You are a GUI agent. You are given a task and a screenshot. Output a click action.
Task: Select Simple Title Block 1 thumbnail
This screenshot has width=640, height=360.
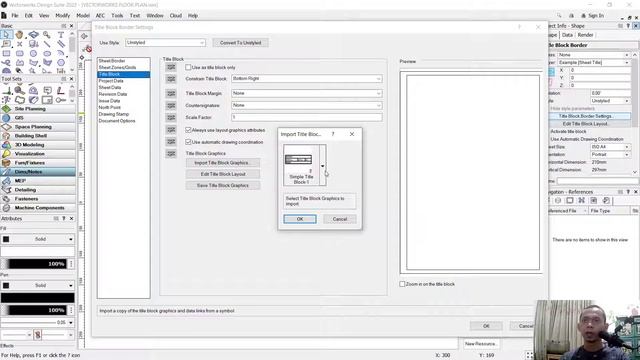301,165
